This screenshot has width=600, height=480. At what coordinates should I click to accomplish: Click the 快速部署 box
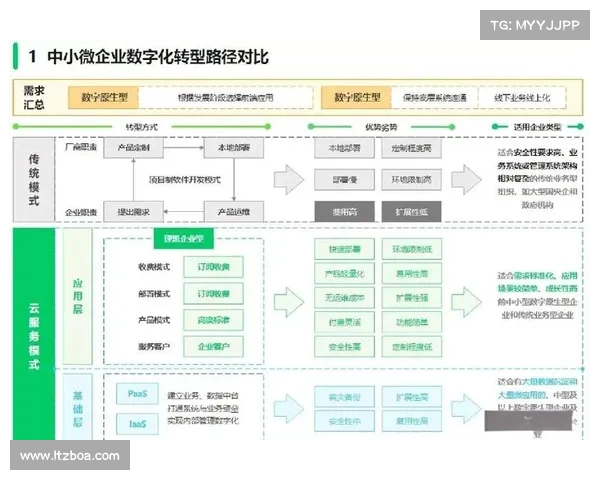[344, 249]
